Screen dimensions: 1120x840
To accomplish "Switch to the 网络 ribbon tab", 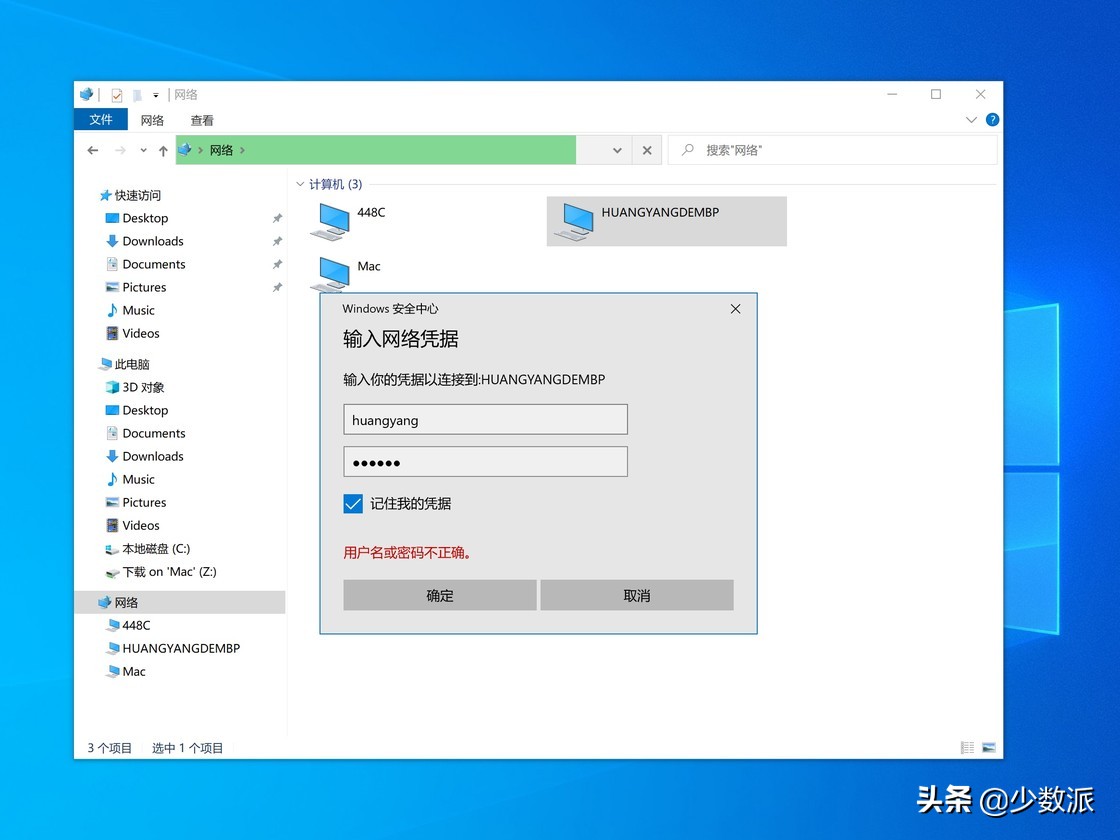I will point(151,120).
